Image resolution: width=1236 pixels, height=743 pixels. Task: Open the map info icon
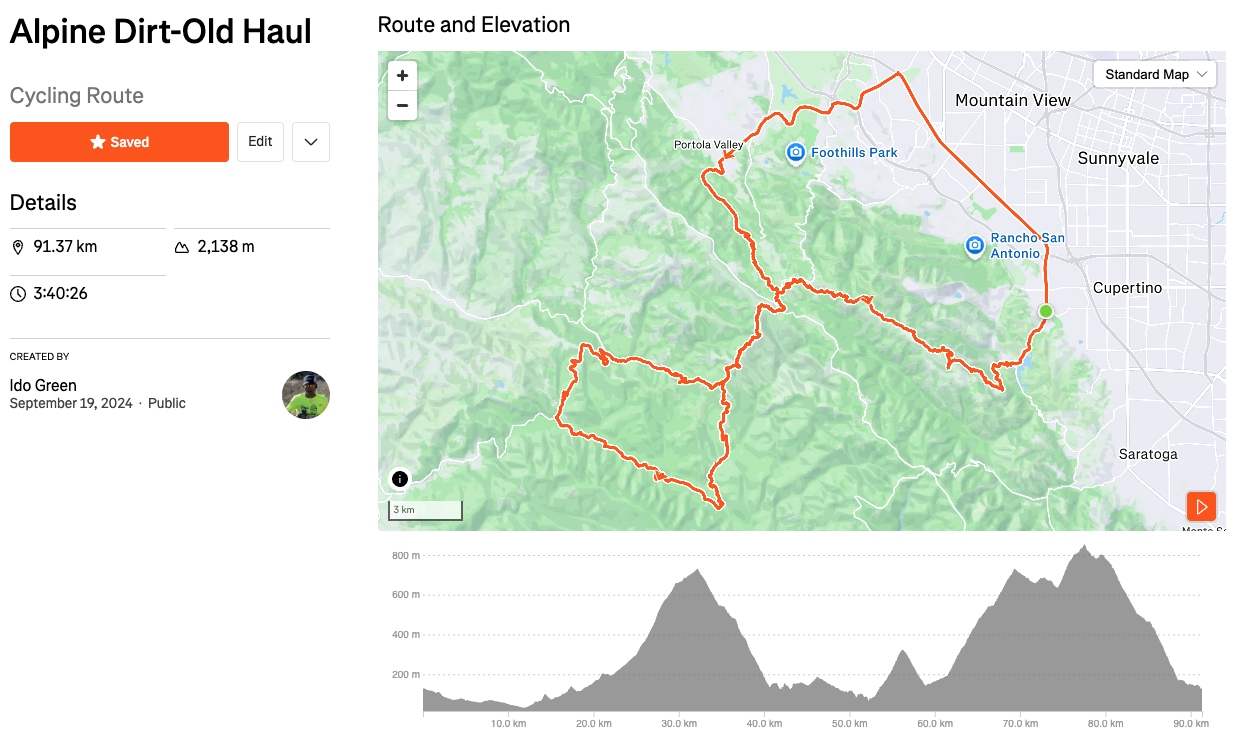pos(400,479)
